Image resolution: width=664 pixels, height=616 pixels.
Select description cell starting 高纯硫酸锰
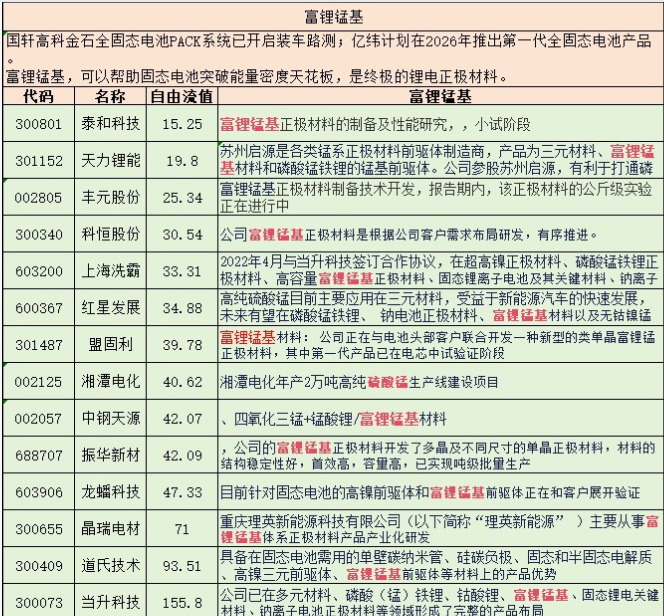(x=441, y=308)
